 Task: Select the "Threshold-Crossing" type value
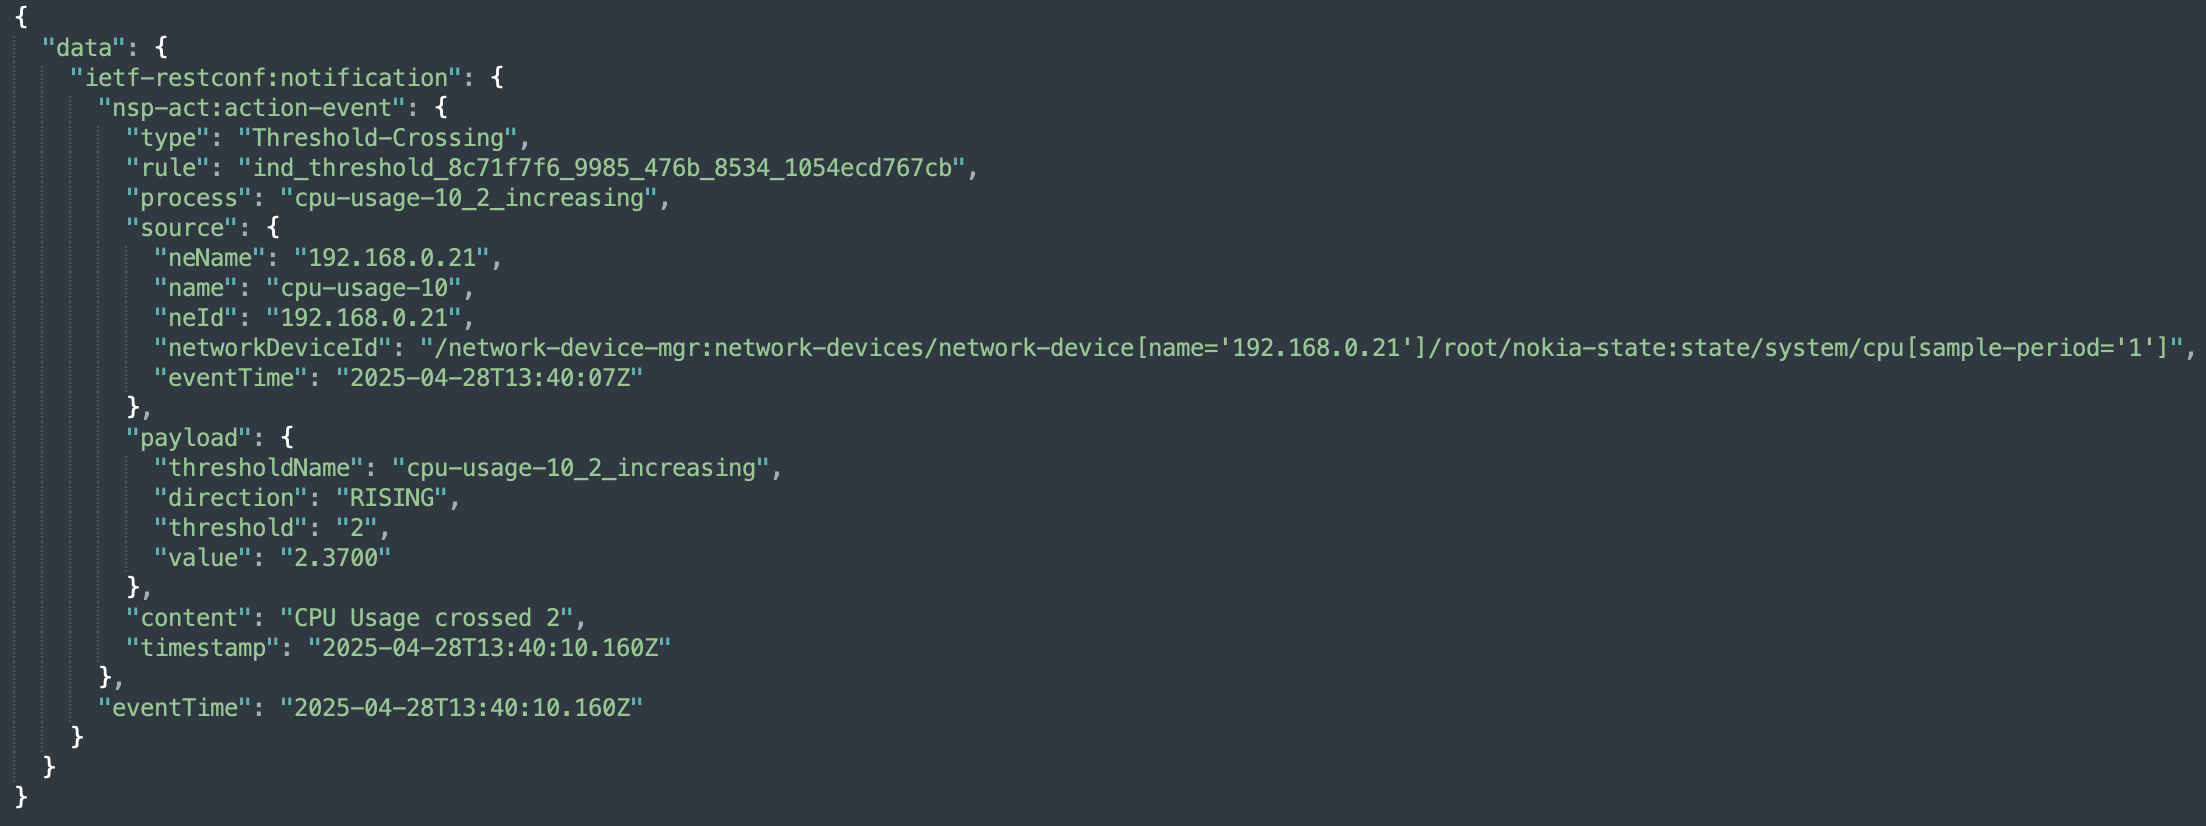coord(377,138)
